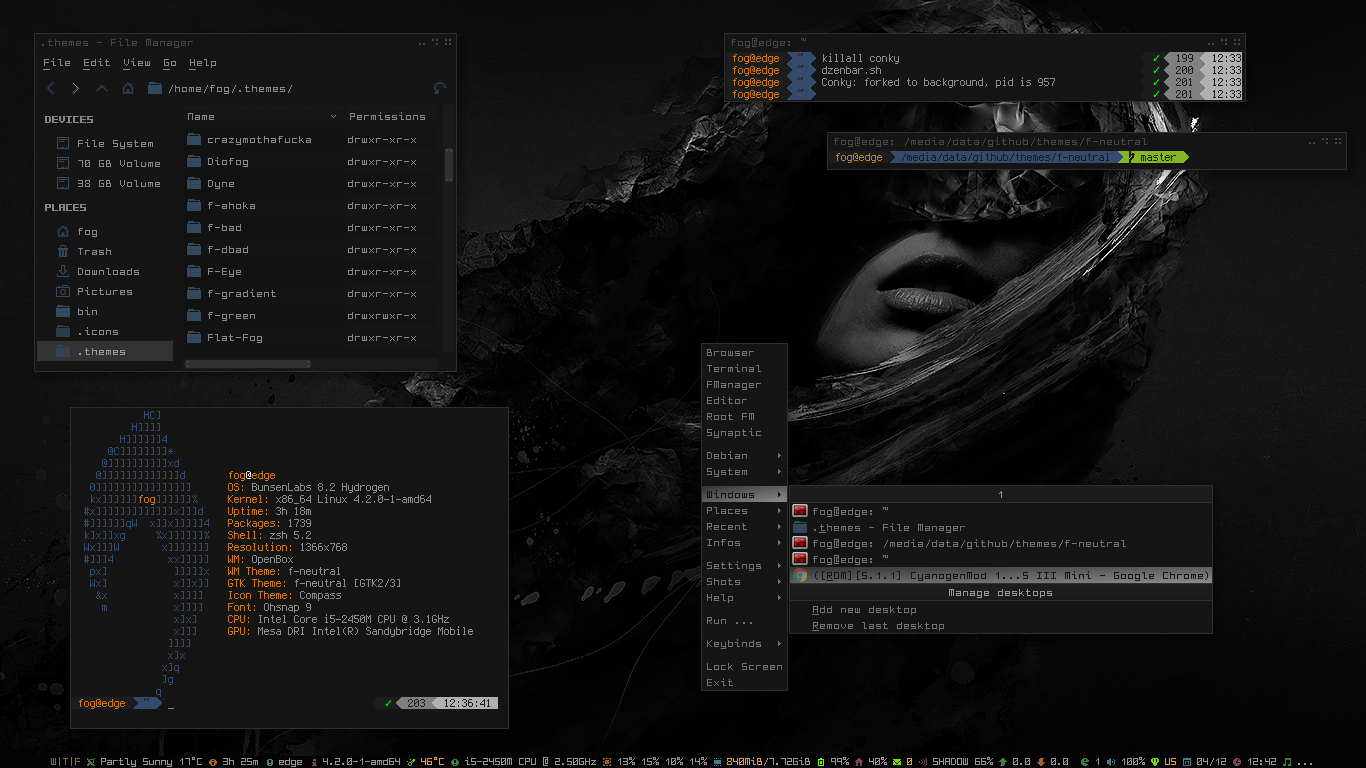Open the Go menu in File Manager
The width and height of the screenshot is (1366, 768).
[x=170, y=63]
